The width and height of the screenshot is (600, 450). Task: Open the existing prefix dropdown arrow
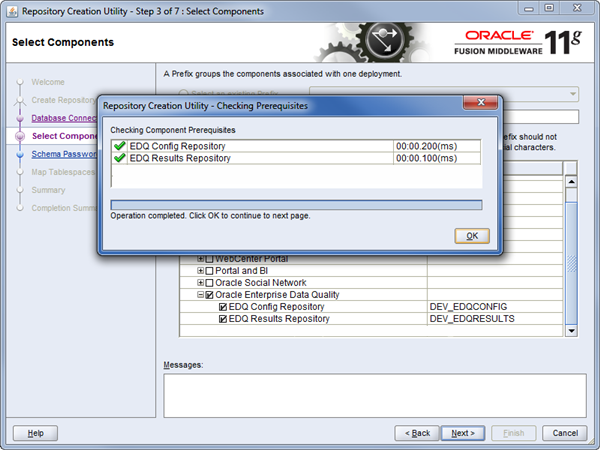[x=572, y=94]
